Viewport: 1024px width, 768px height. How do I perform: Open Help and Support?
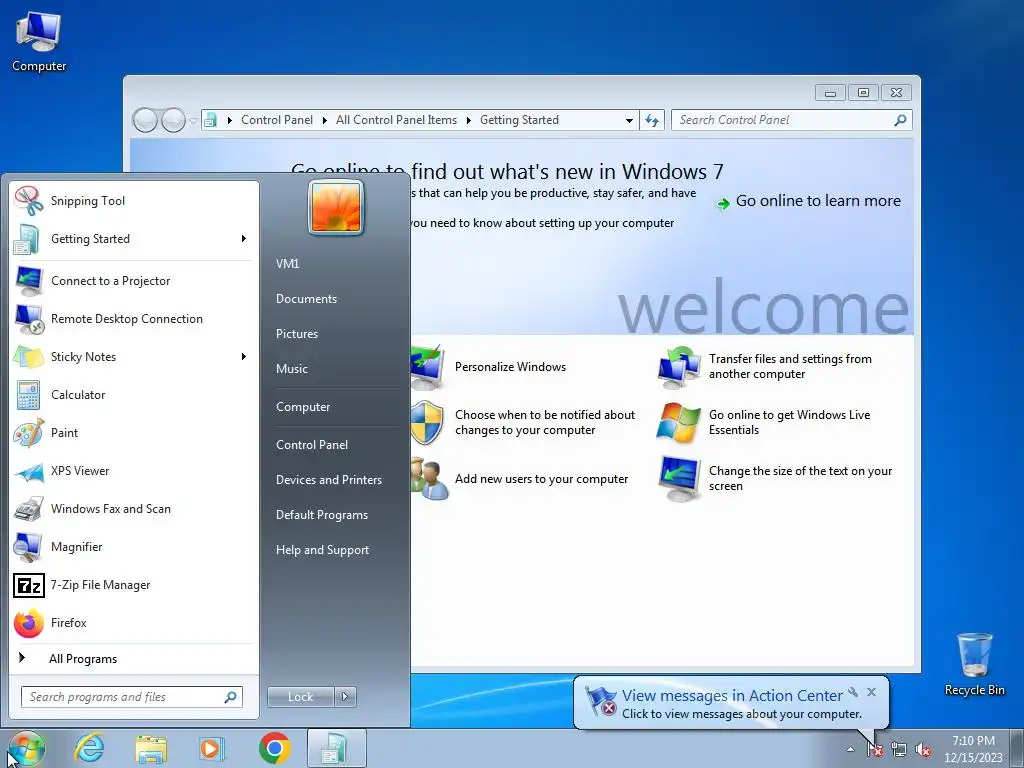(323, 550)
